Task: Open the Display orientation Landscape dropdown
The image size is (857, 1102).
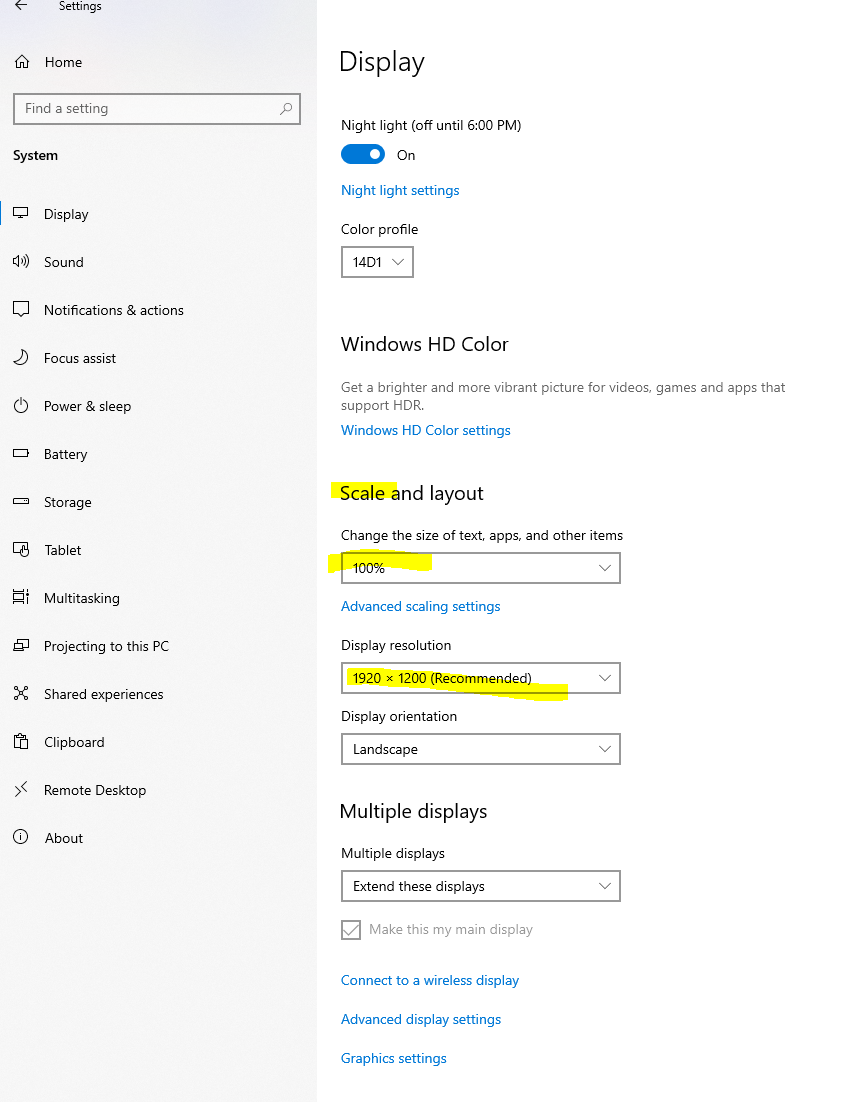Action: (481, 749)
